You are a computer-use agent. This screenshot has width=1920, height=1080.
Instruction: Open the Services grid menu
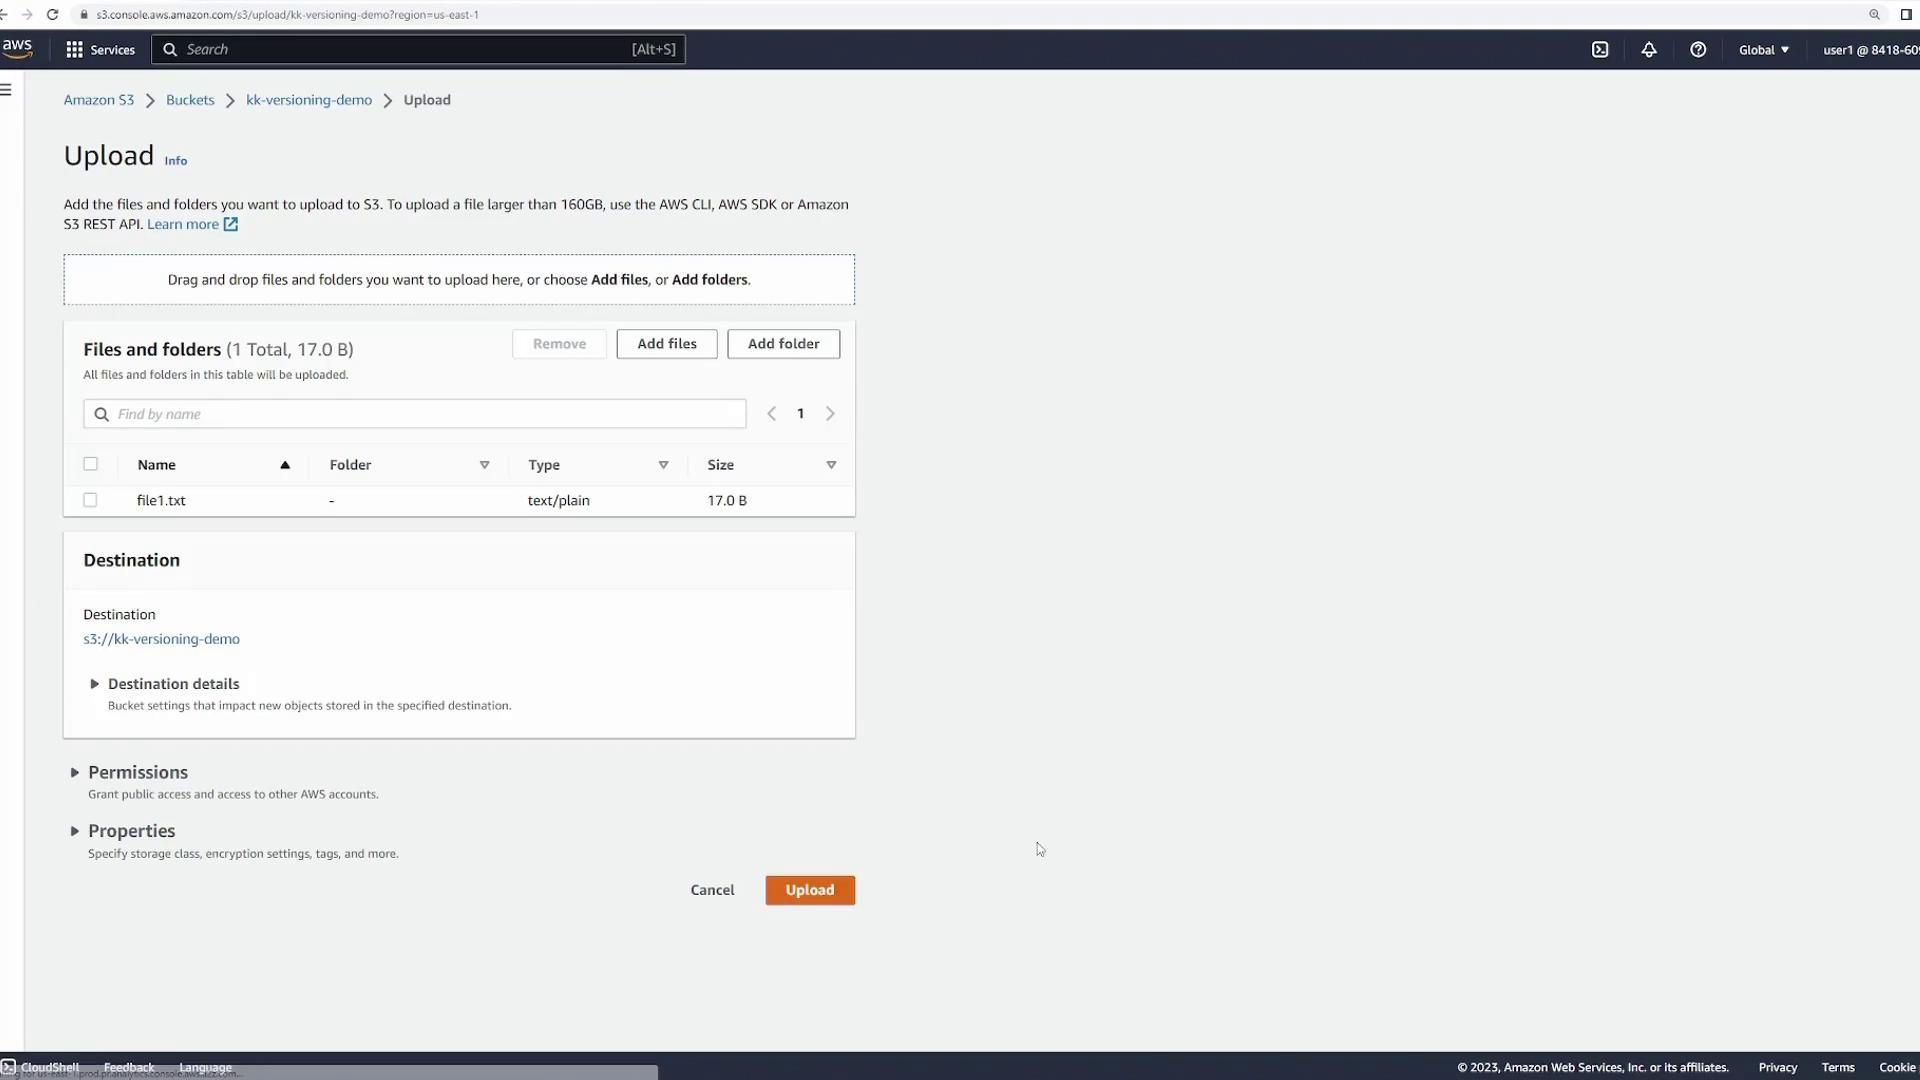(100, 50)
